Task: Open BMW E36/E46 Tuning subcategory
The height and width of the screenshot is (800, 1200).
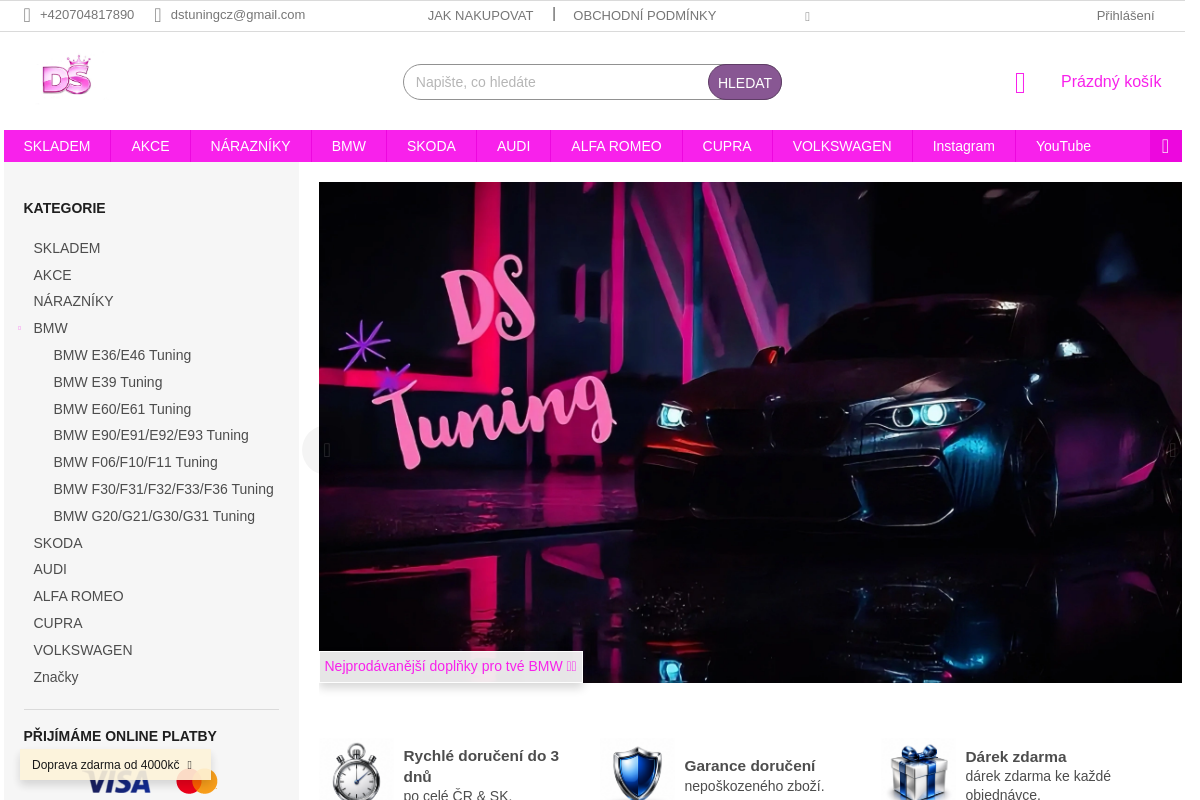Action: (x=122, y=355)
